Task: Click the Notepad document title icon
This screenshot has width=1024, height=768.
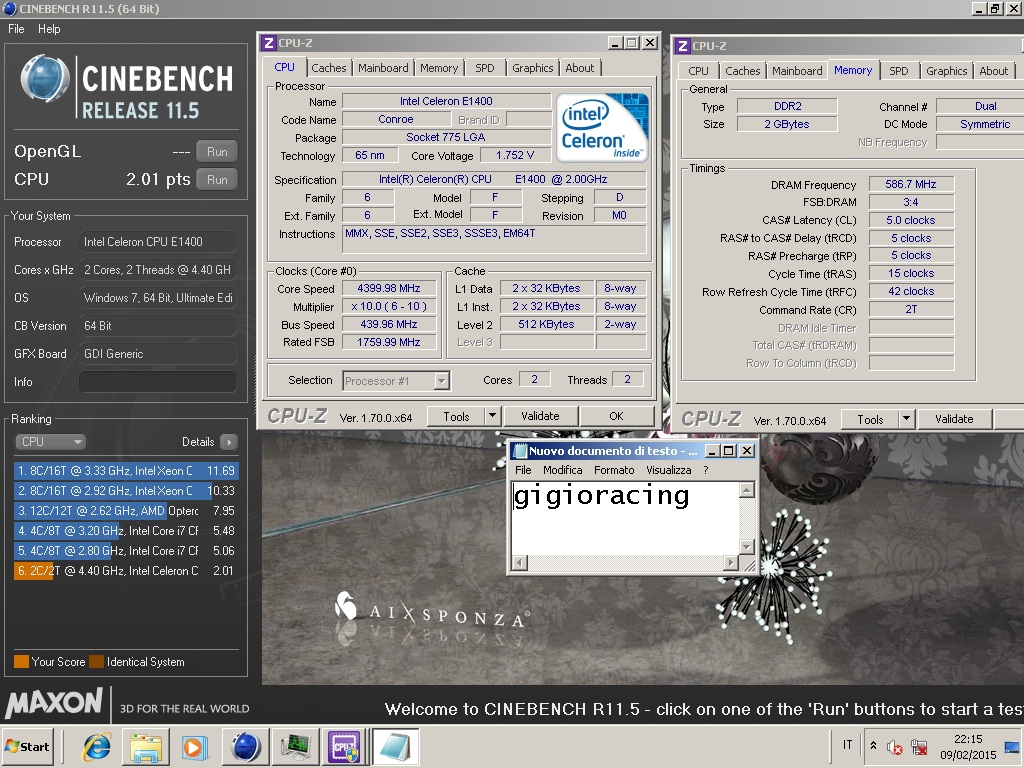Action: click(520, 451)
